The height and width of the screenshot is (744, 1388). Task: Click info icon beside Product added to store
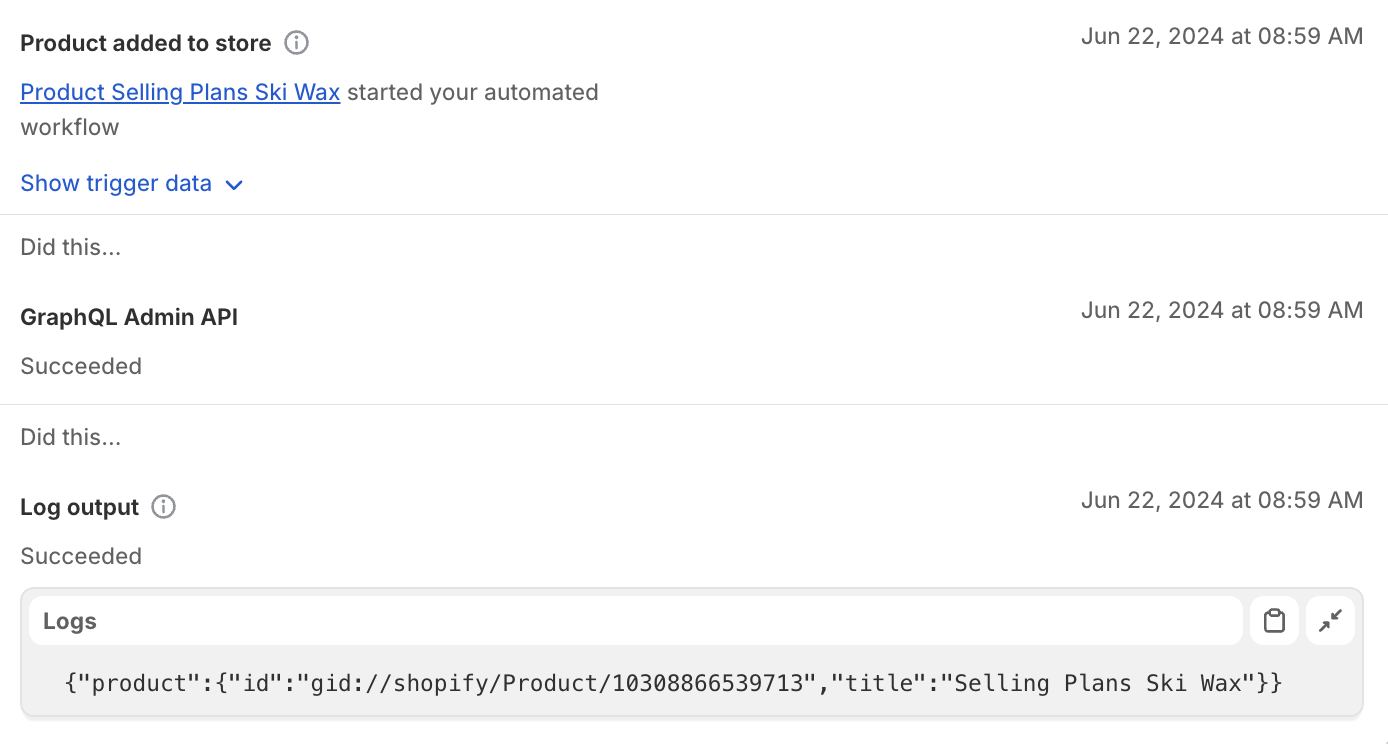[x=297, y=43]
